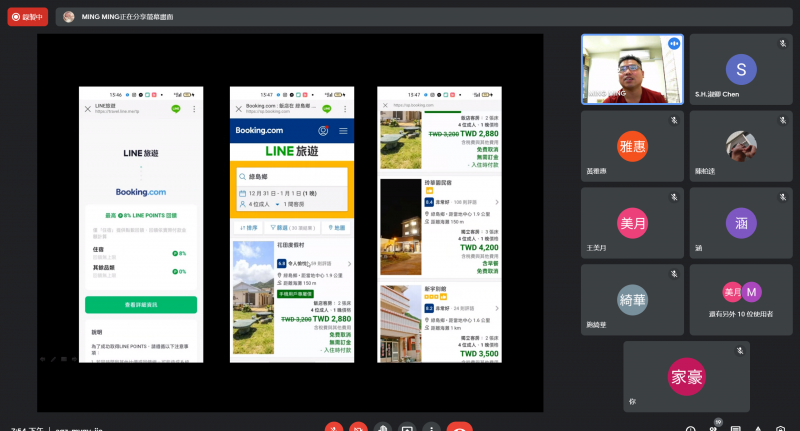
Task: Select the 排序 sort tab
Action: 249,228
